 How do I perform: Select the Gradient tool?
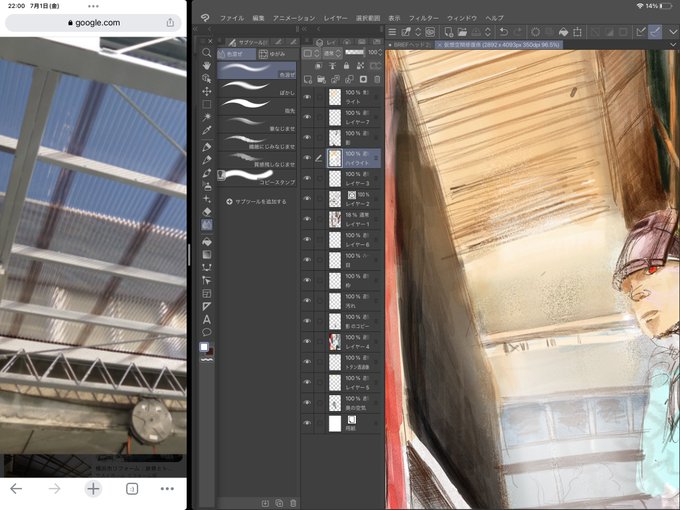(x=206, y=255)
